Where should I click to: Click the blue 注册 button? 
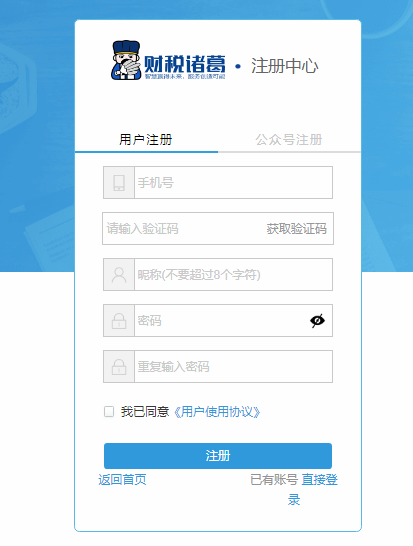pyautogui.click(x=218, y=456)
